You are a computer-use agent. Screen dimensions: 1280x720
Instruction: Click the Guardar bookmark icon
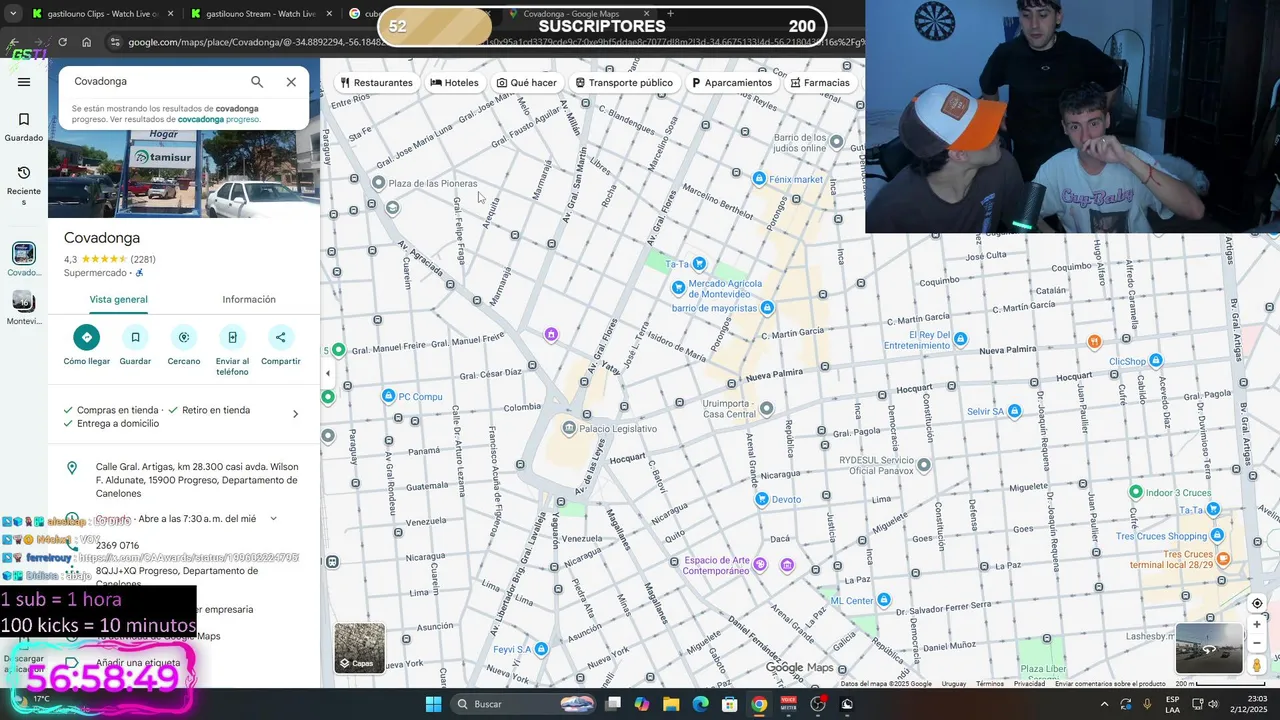pyautogui.click(x=135, y=337)
